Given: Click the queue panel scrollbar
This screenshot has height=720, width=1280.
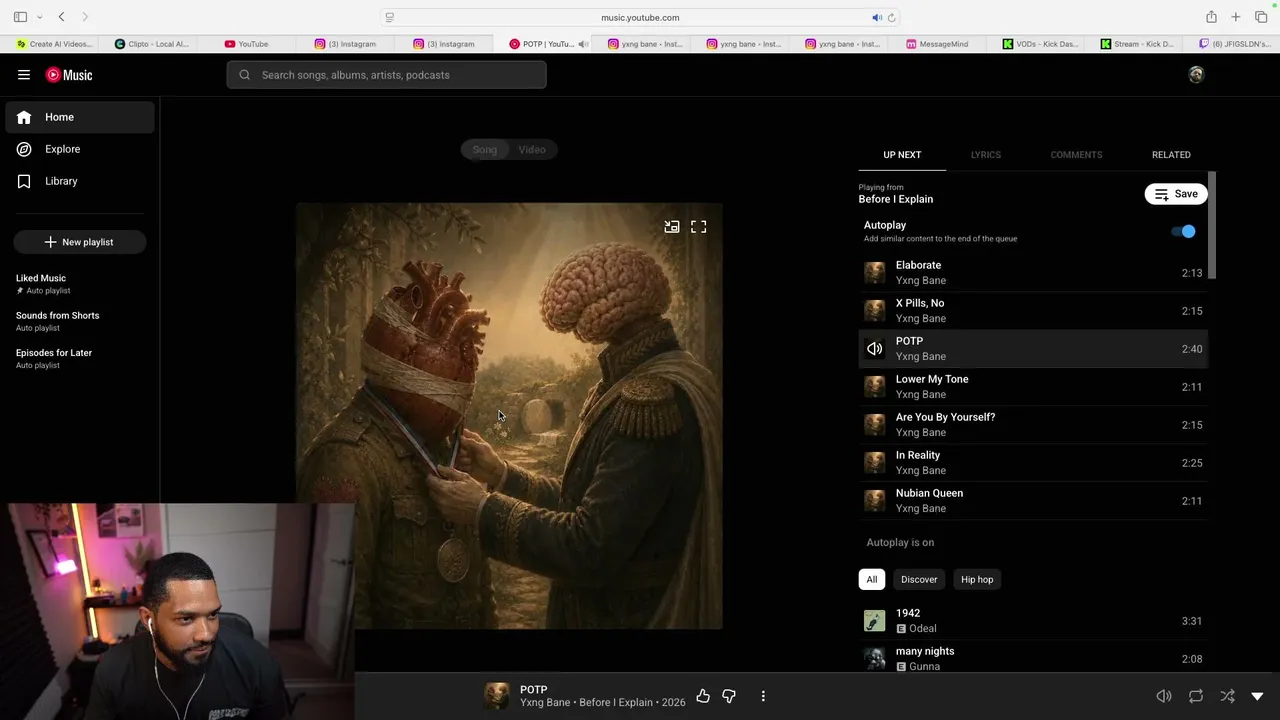Looking at the screenshot, I should click(1212, 225).
